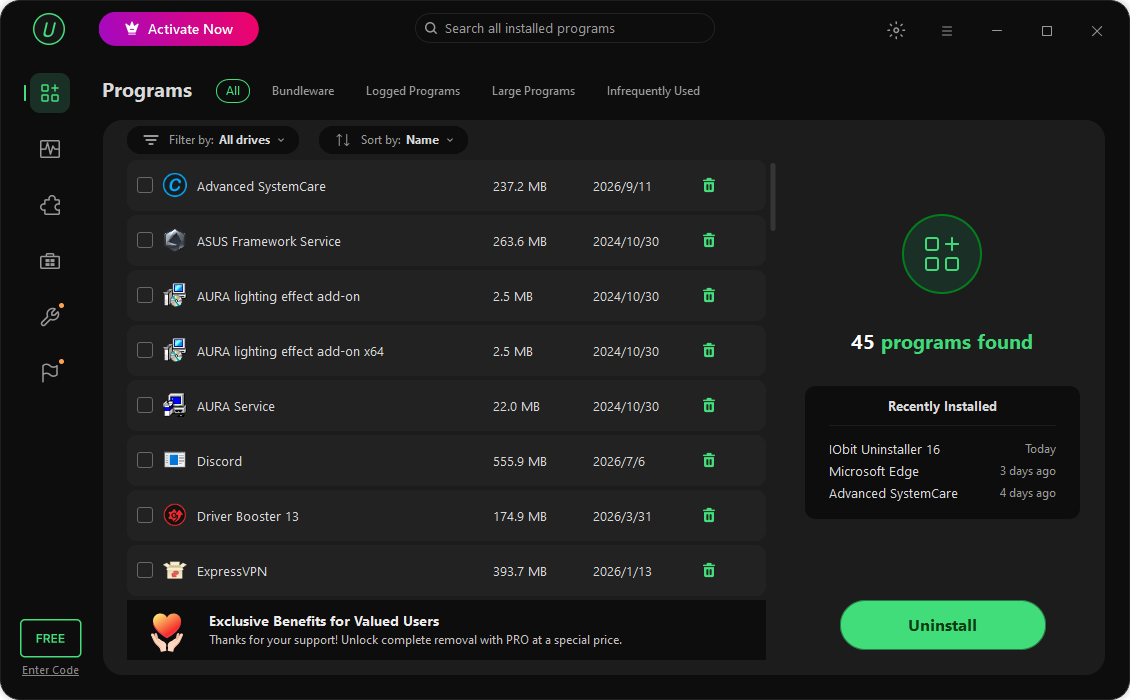
Task: Click the 2026/3/31 install date
Action: (622, 517)
